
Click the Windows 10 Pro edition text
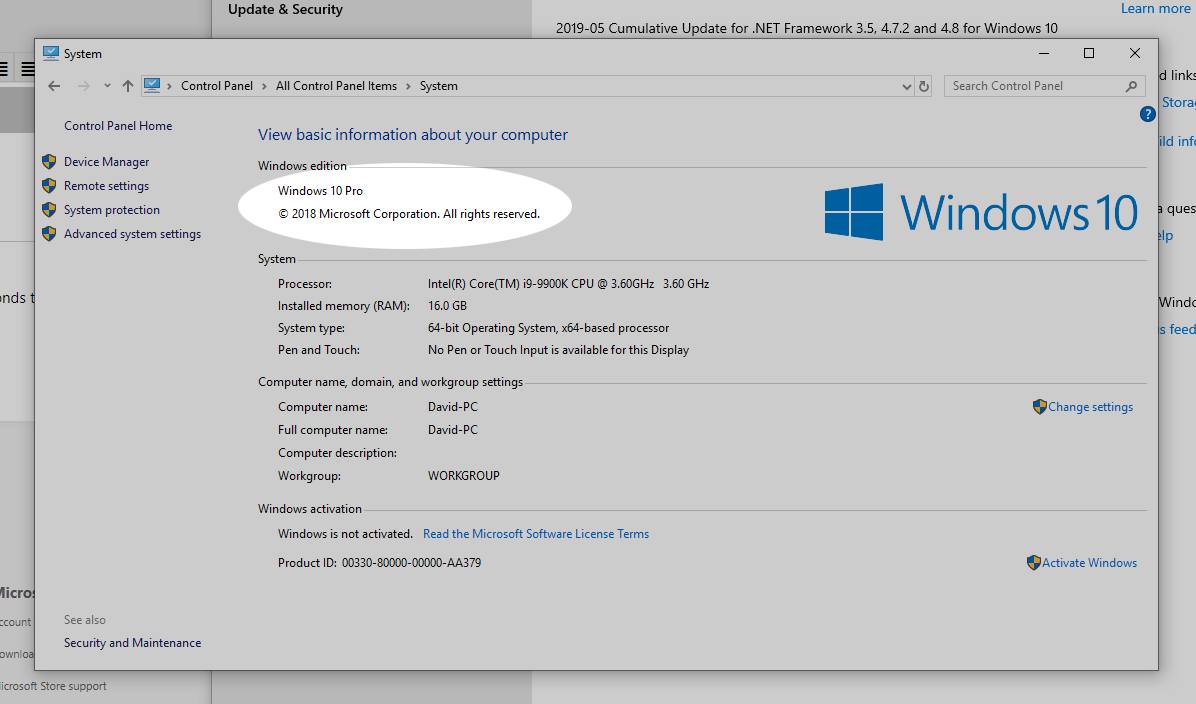(x=320, y=191)
